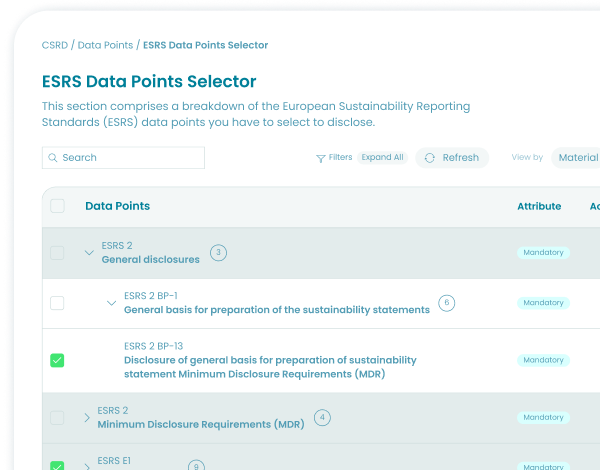Screen dimensions: 600x470
Task: Click the 'View by' label
Action: (x=527, y=157)
